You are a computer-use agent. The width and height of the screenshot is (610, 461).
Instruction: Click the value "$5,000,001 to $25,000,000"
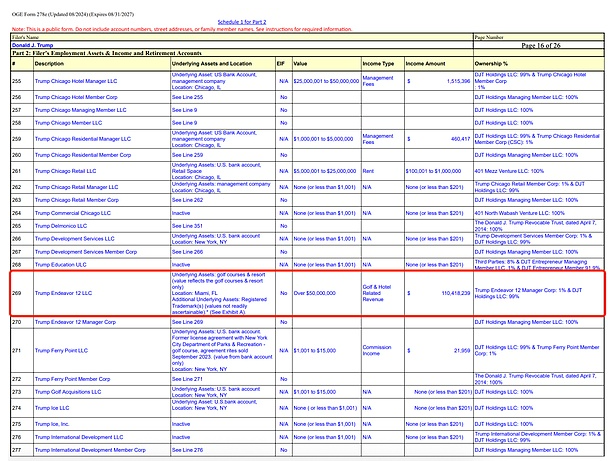[x=325, y=171]
